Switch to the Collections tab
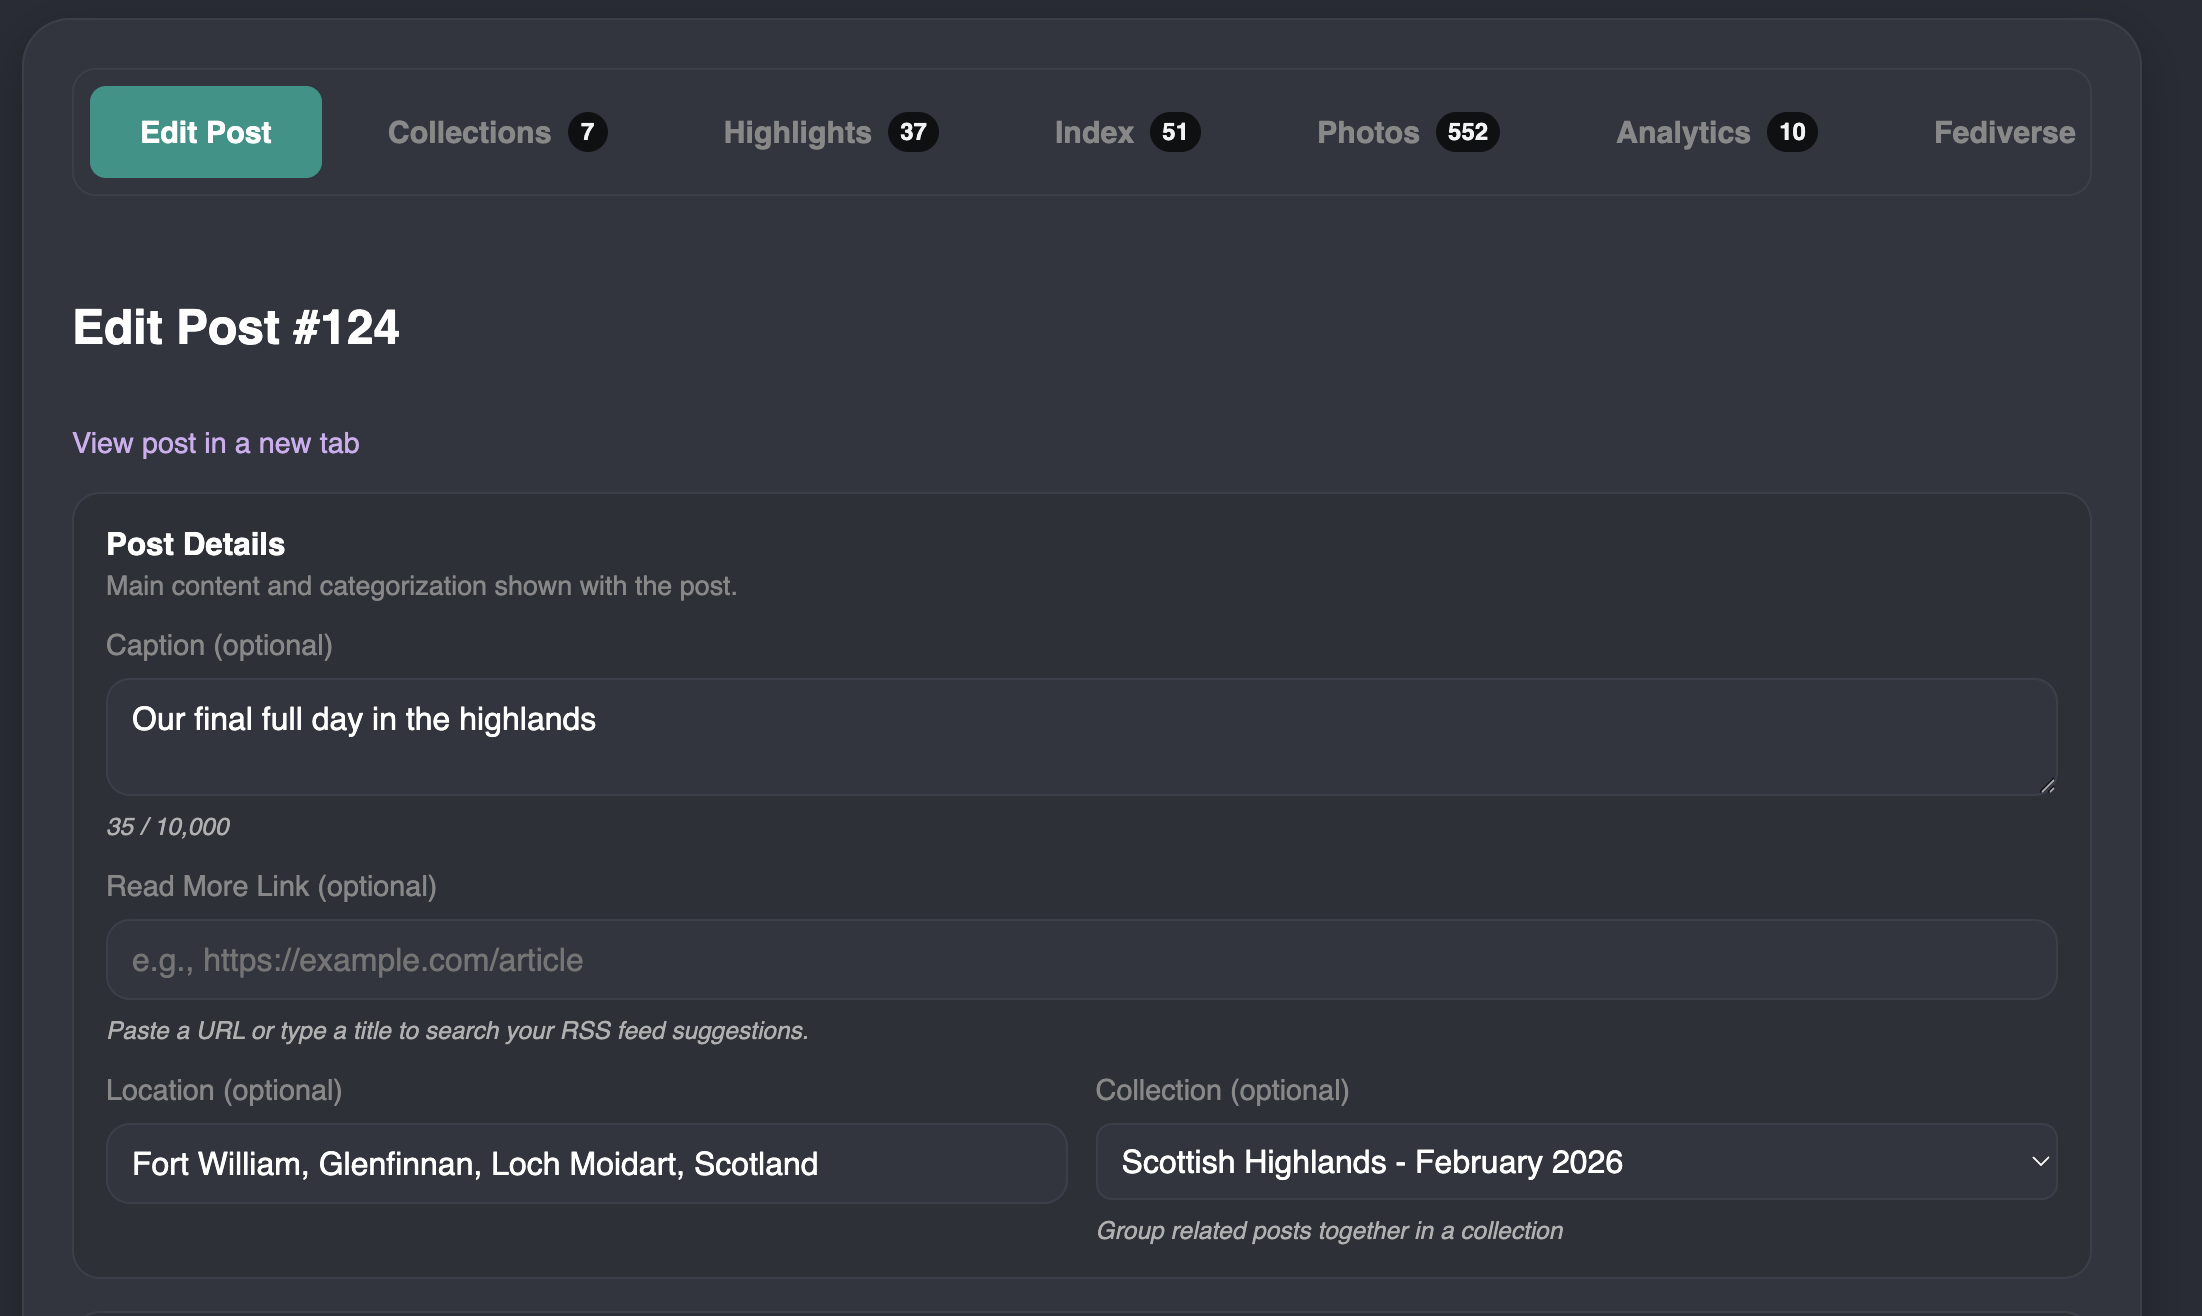The image size is (2202, 1316). click(x=469, y=132)
